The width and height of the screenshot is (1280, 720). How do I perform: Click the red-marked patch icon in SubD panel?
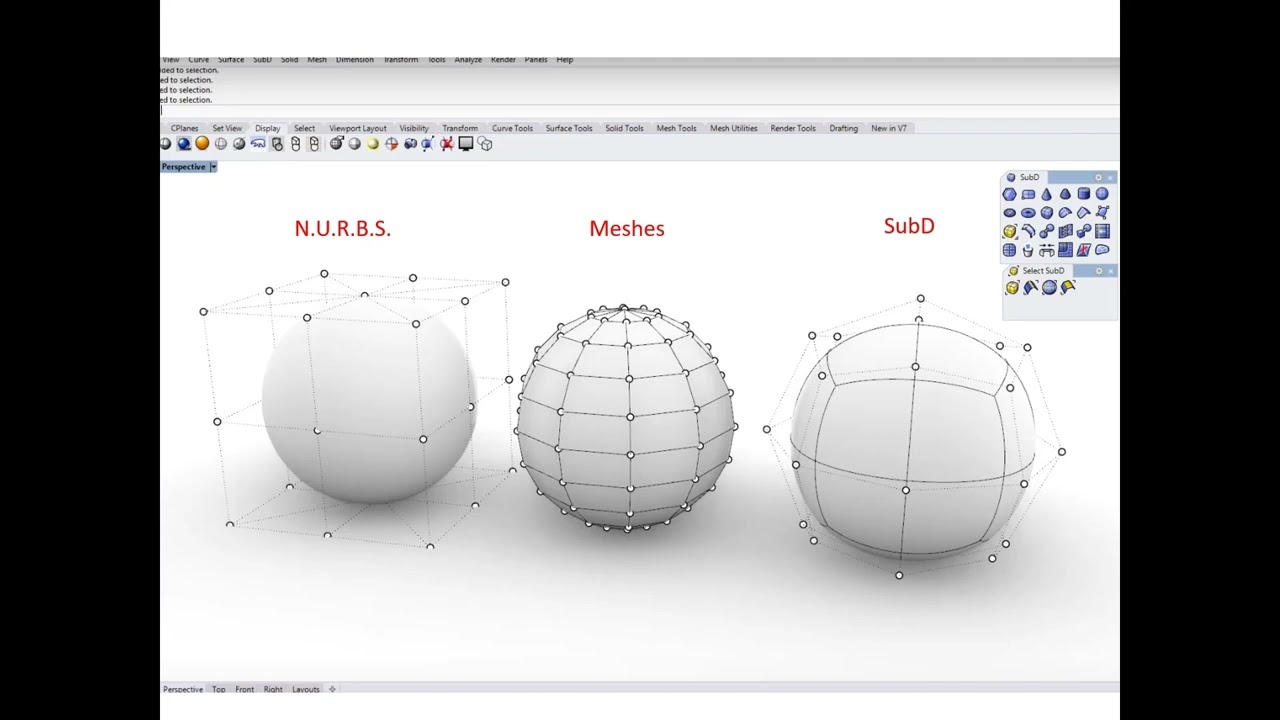click(1083, 250)
